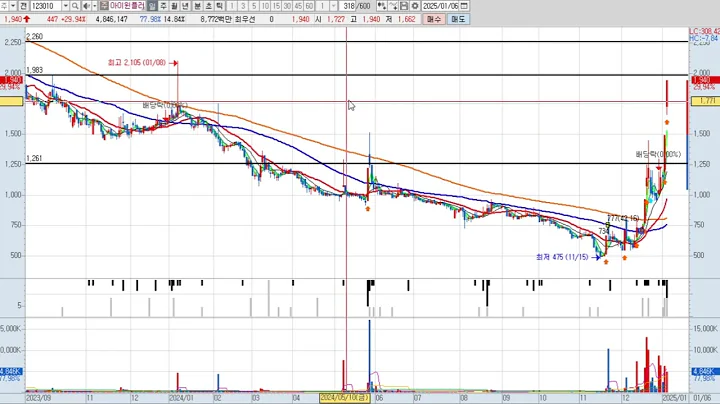Select the 5 interval button
This screenshot has height=404, width=720.
pyautogui.click(x=254, y=6)
